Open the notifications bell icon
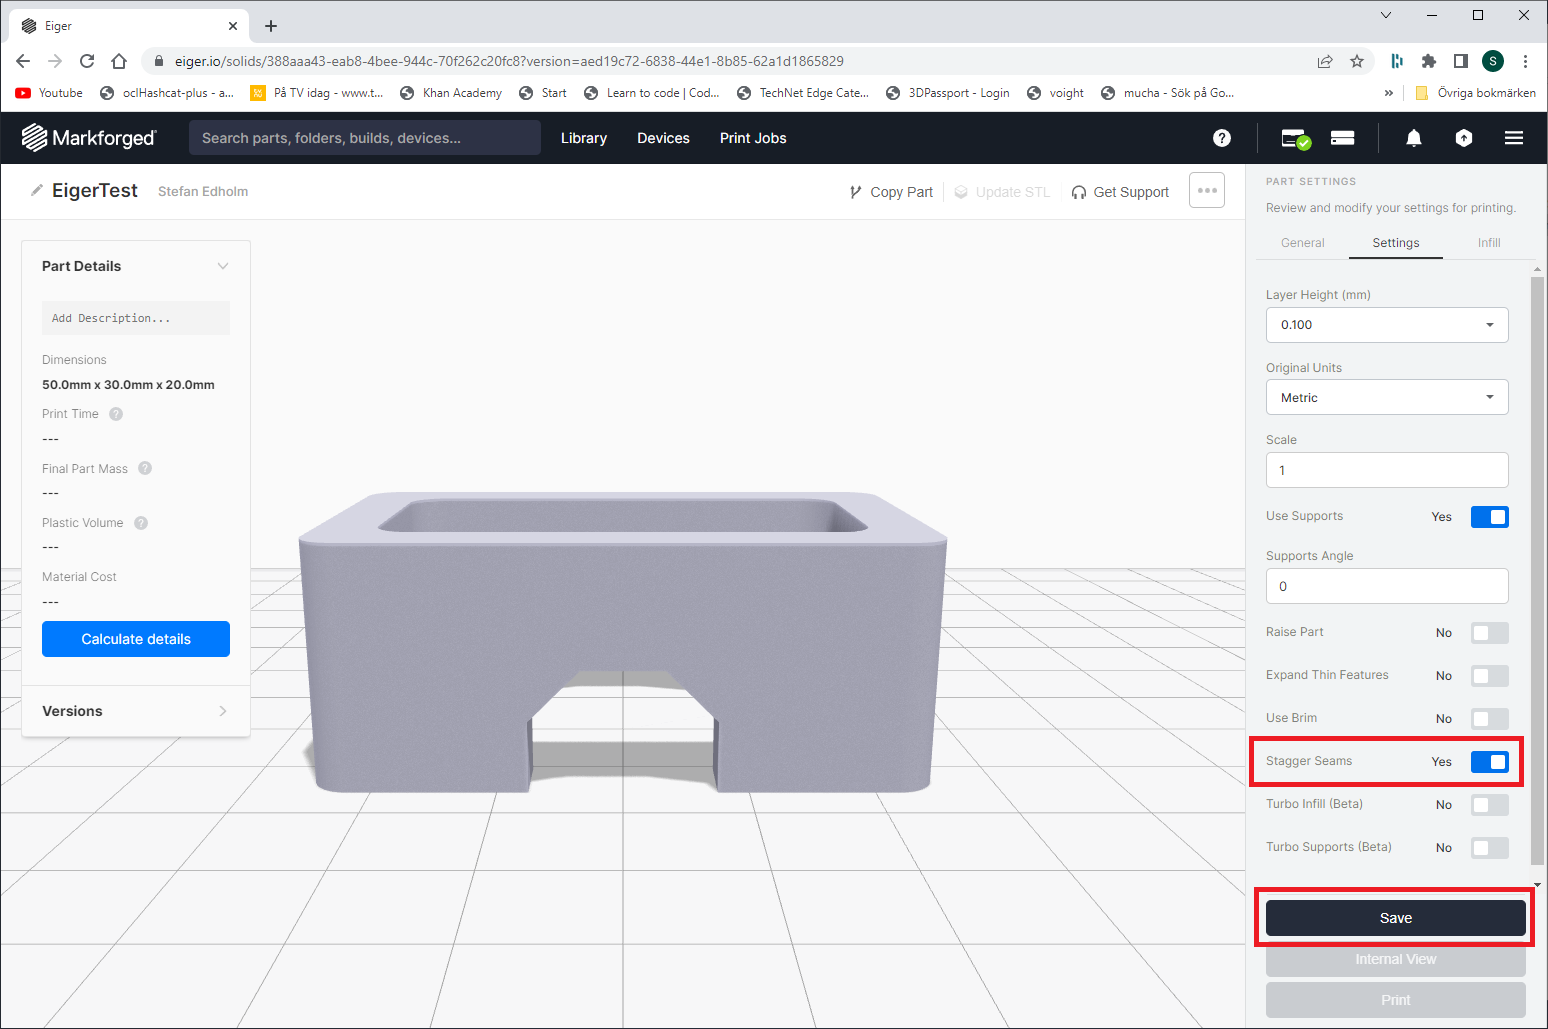The image size is (1548, 1029). coord(1413,138)
